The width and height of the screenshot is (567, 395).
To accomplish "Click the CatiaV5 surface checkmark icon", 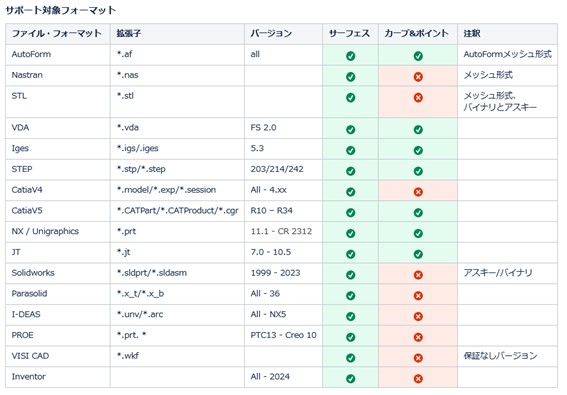I will coord(350,212).
